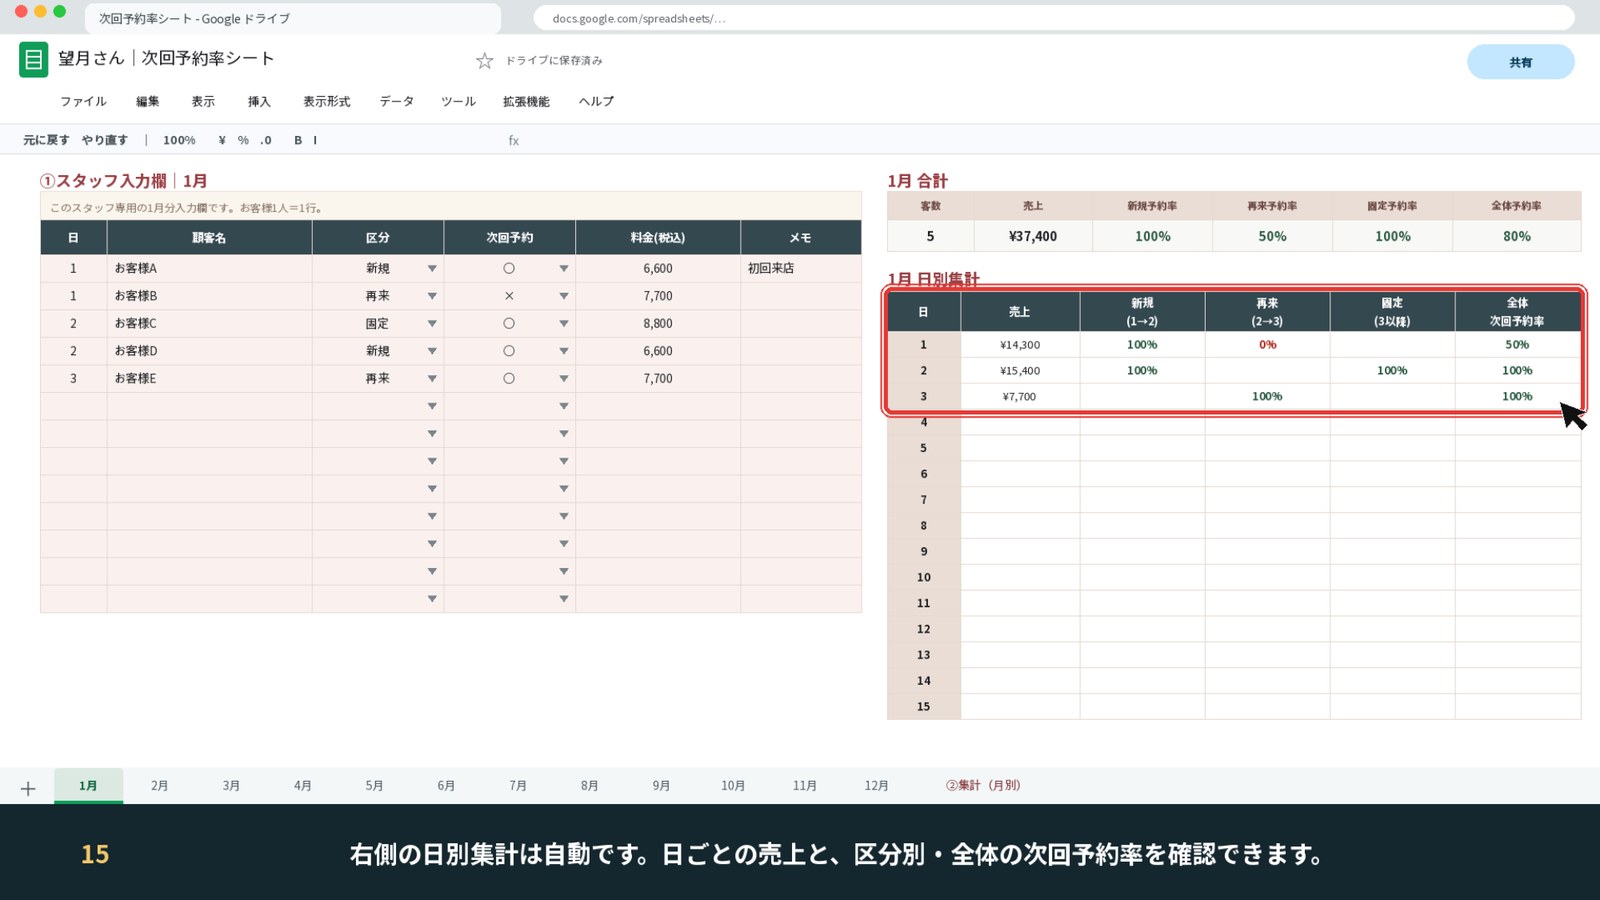The image size is (1600, 900).
Task: Click the 共有 share button
Action: click(x=1521, y=62)
